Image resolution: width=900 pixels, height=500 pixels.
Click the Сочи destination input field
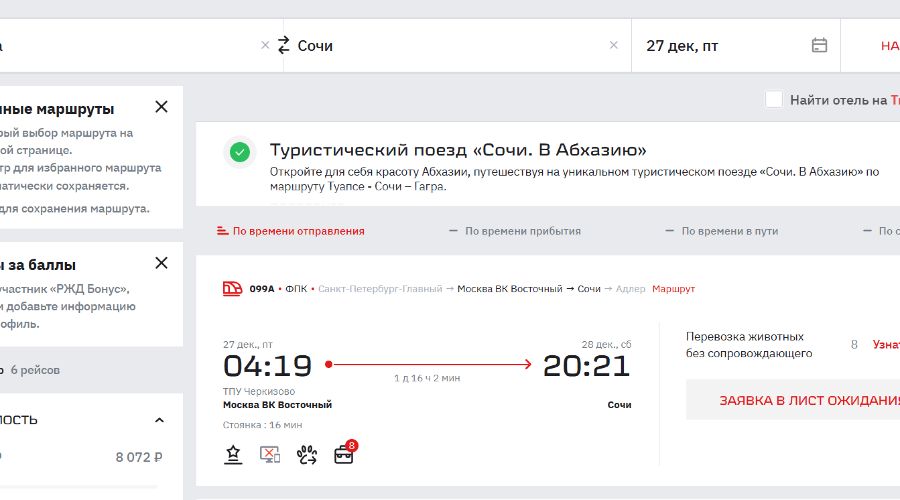pos(450,45)
